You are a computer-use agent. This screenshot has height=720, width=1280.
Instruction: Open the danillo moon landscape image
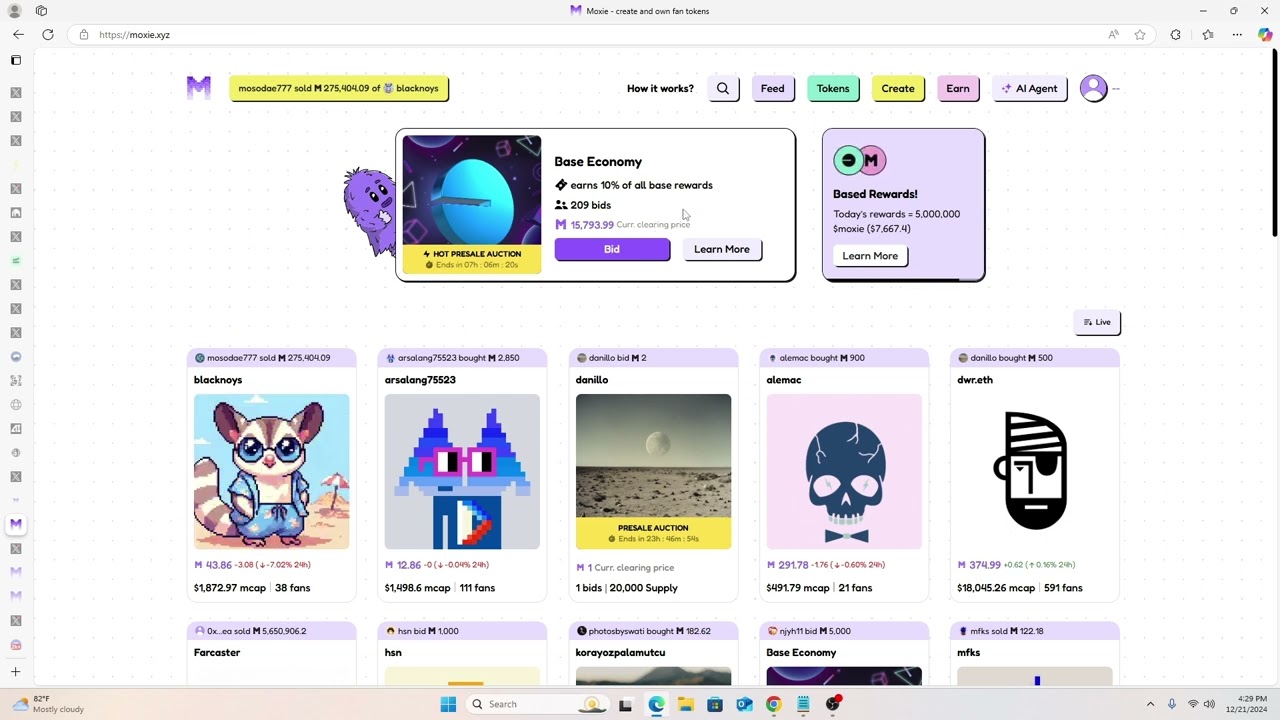click(653, 456)
